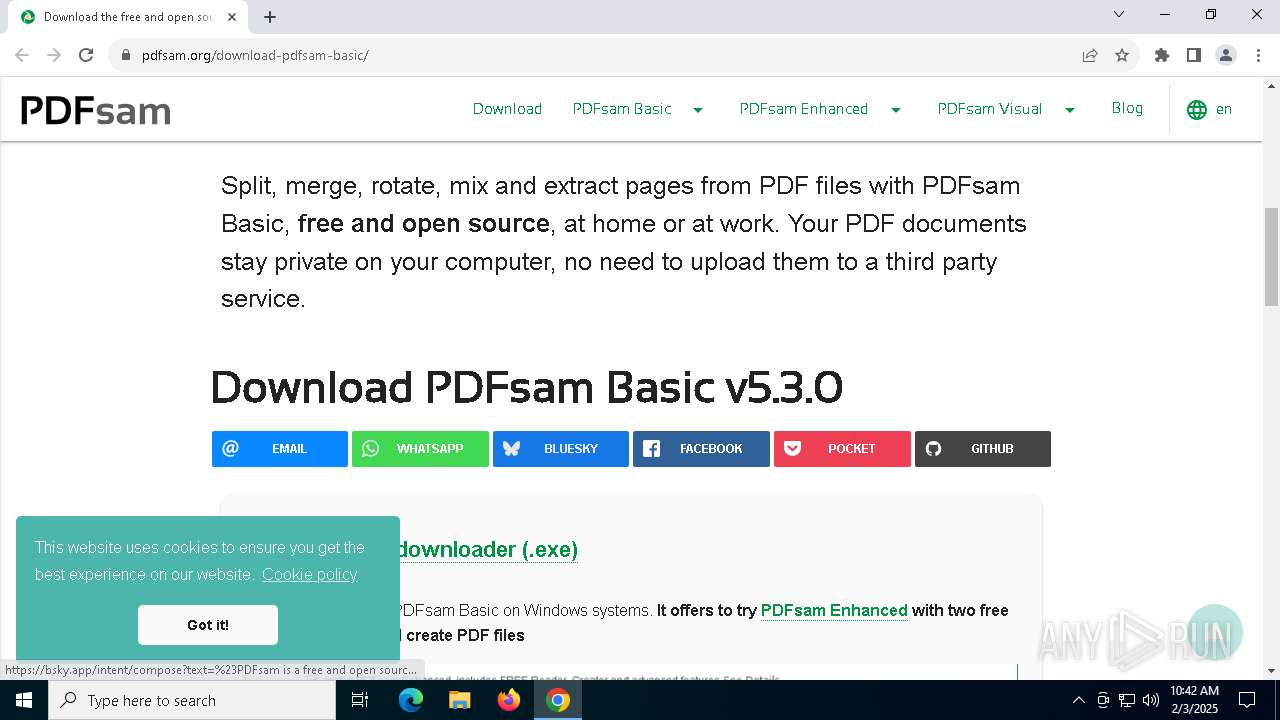Show hidden system tray icons
The width and height of the screenshot is (1280, 720).
click(x=1078, y=700)
